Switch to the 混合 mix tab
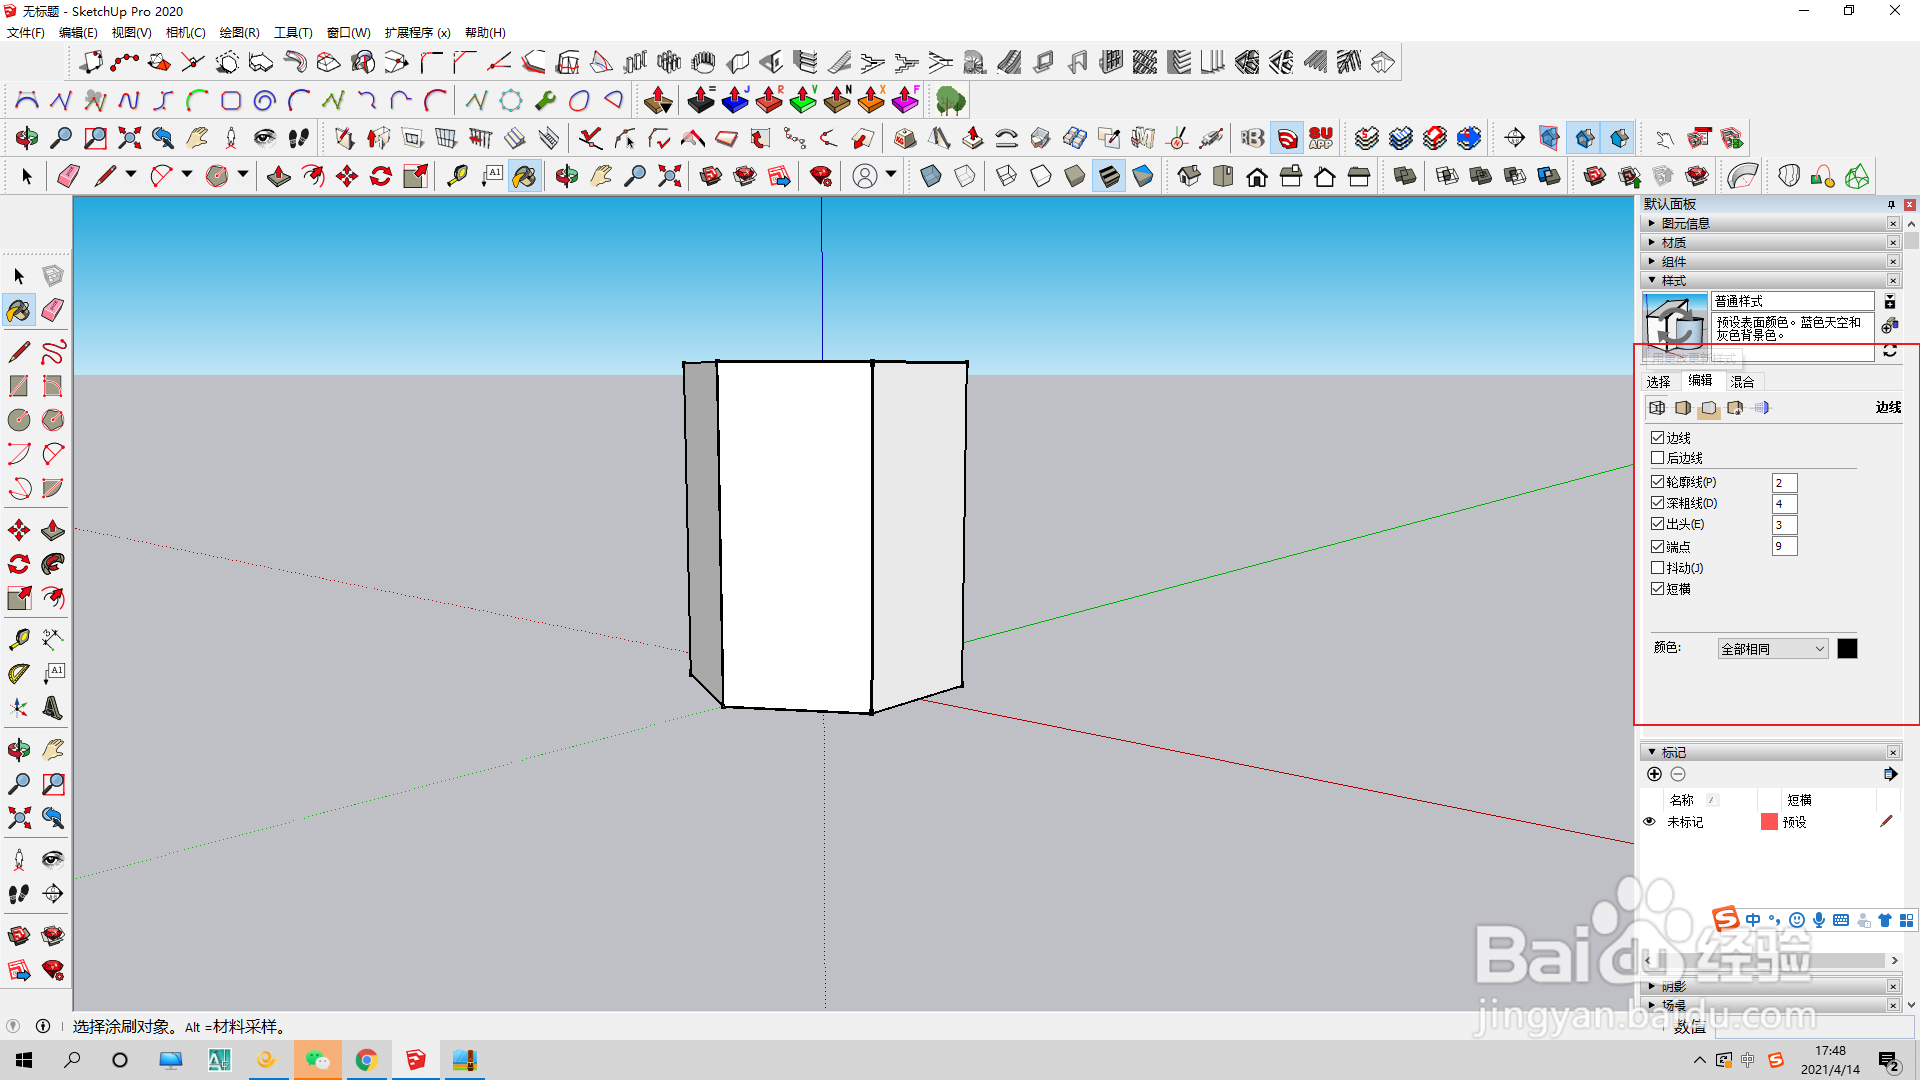The height and width of the screenshot is (1080, 1920). click(1742, 382)
